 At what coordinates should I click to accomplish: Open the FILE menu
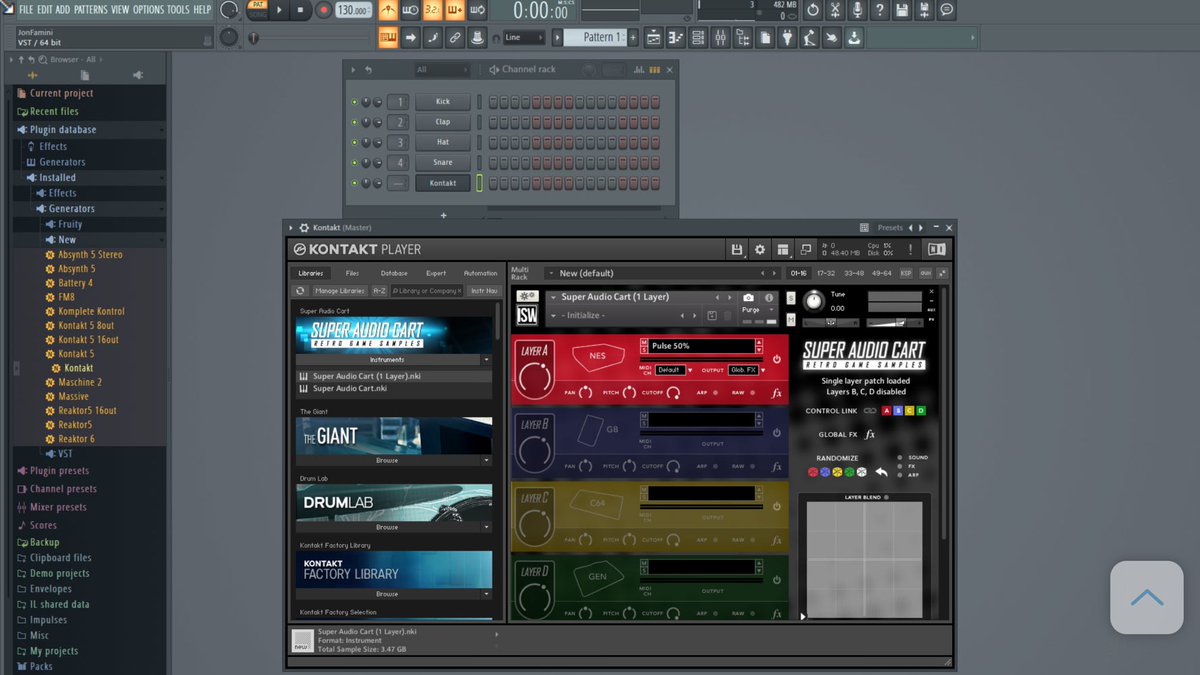26,9
